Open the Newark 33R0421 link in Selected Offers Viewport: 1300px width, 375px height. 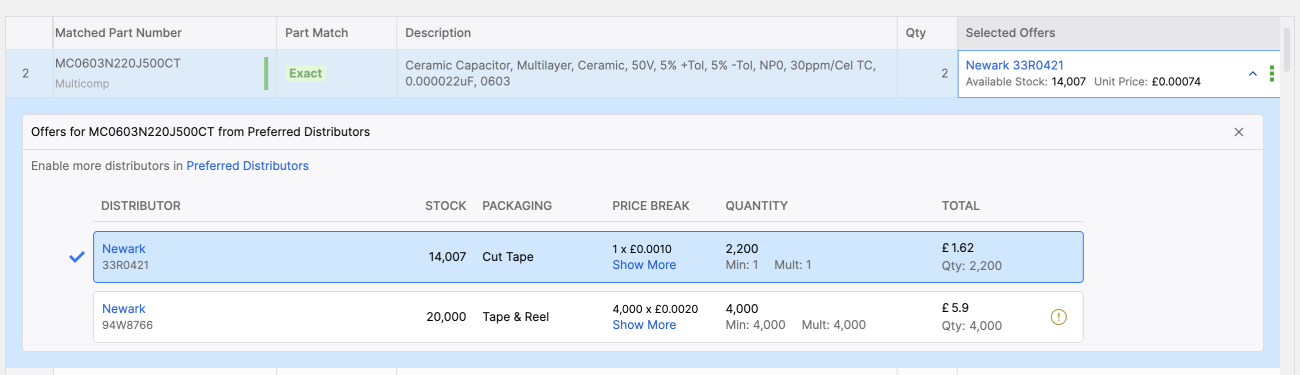(x=1014, y=65)
